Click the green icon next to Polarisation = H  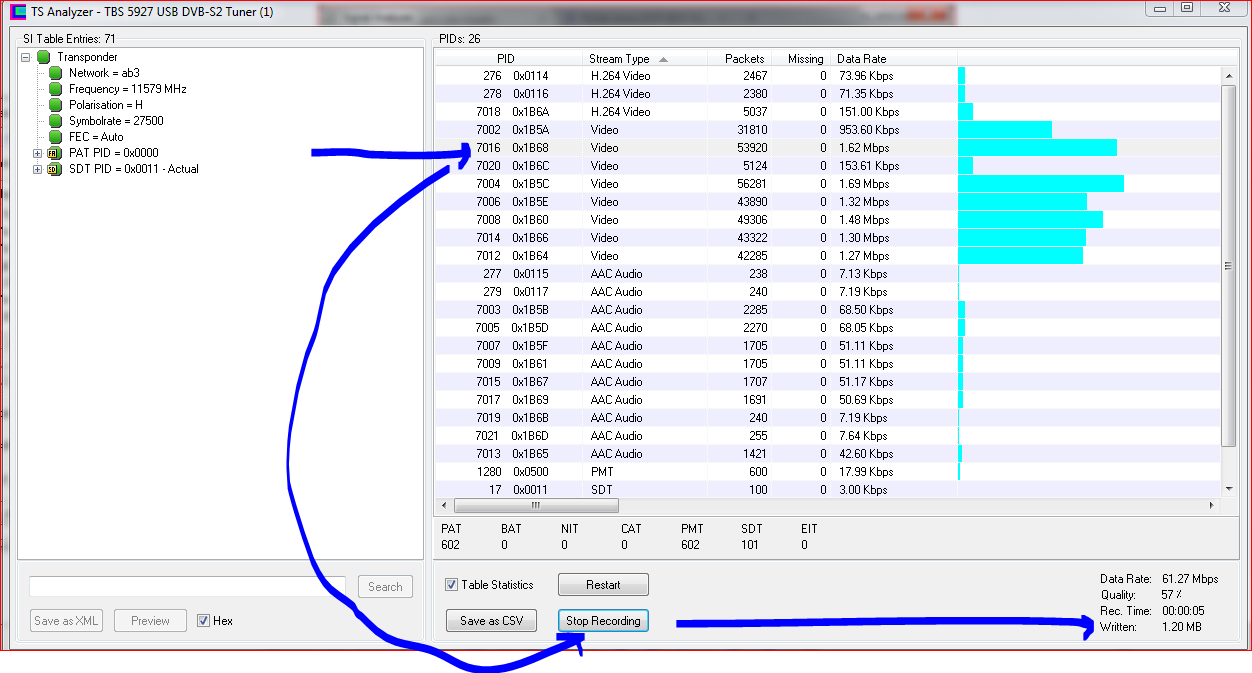coord(55,105)
